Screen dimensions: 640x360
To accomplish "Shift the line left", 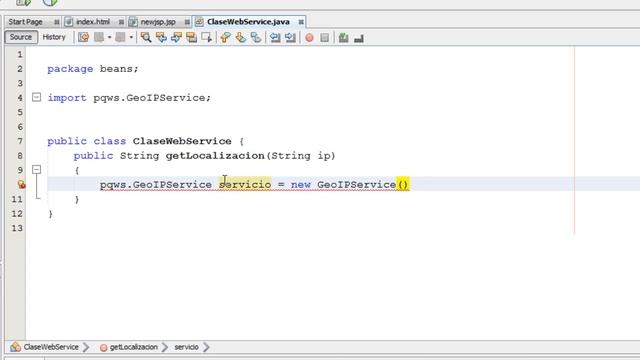I will 275,38.
